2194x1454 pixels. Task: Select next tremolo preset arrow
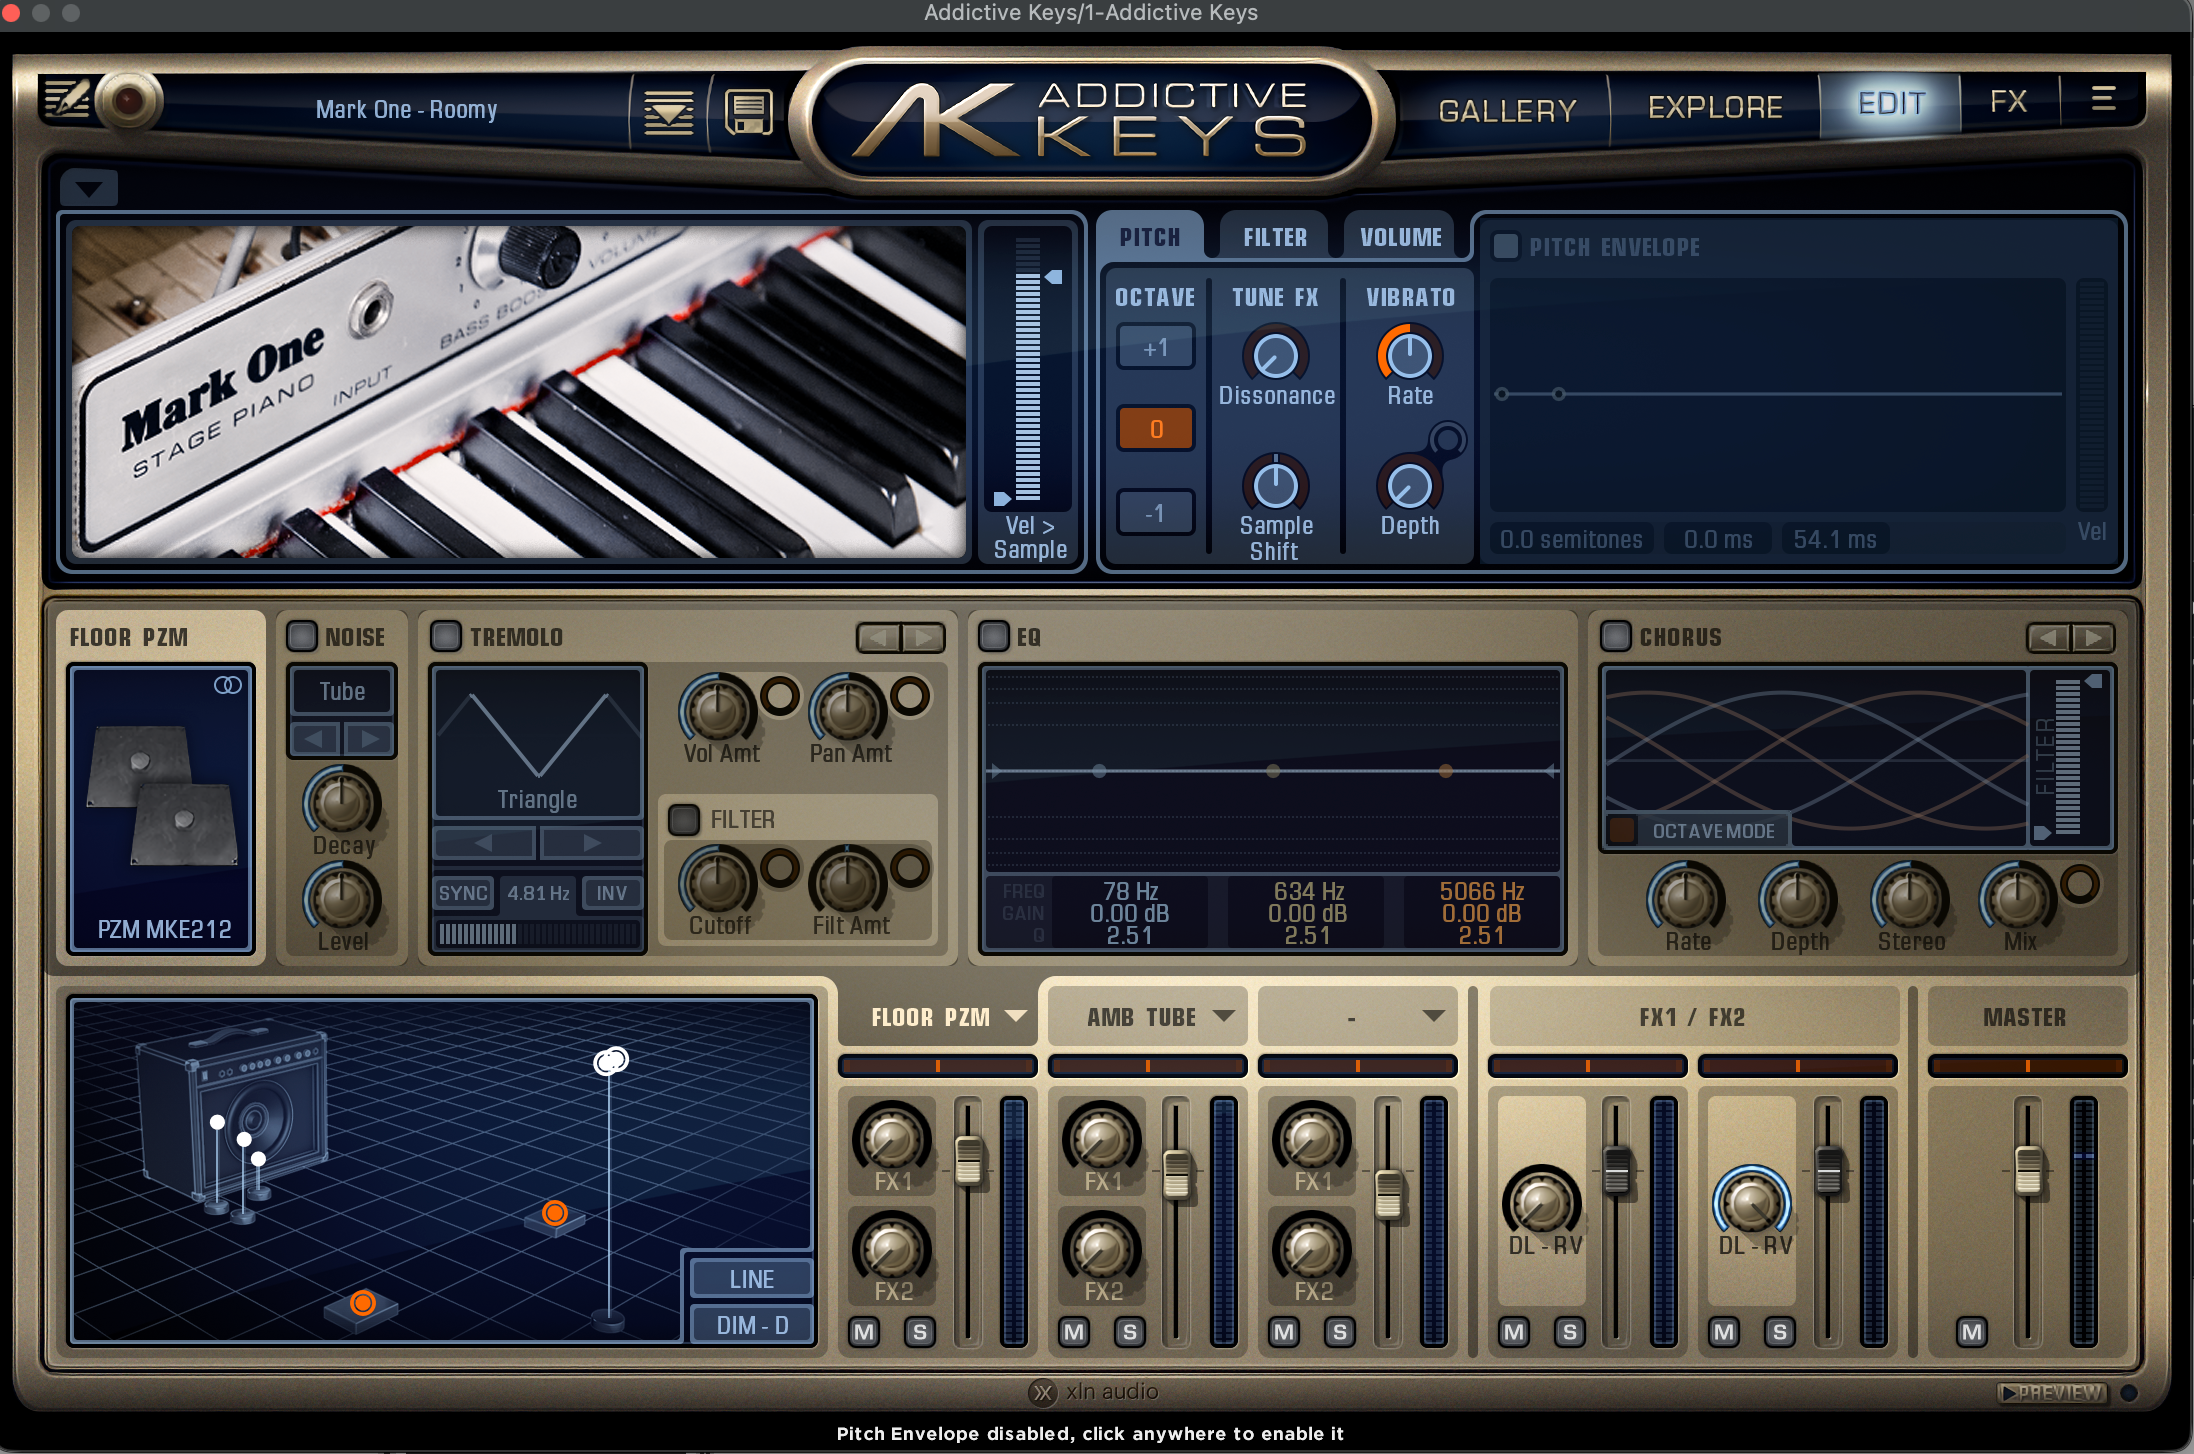click(923, 637)
